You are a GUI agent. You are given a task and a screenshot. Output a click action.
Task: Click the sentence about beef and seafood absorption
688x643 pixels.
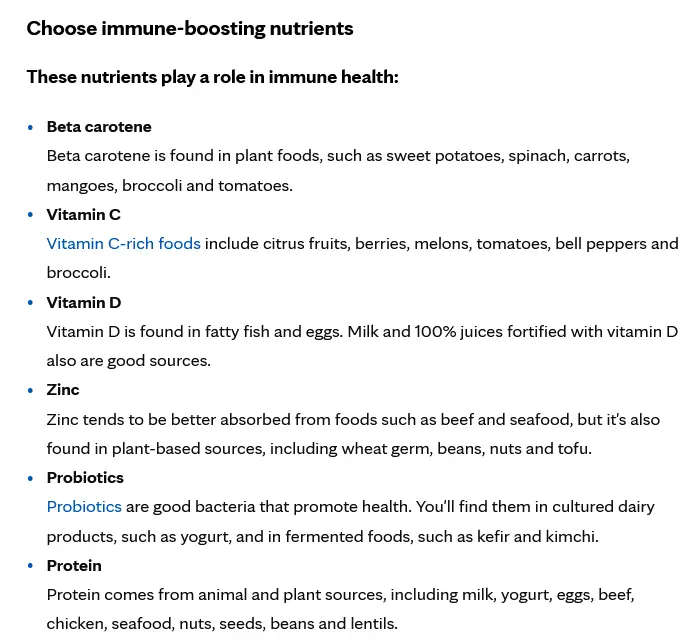pos(353,420)
